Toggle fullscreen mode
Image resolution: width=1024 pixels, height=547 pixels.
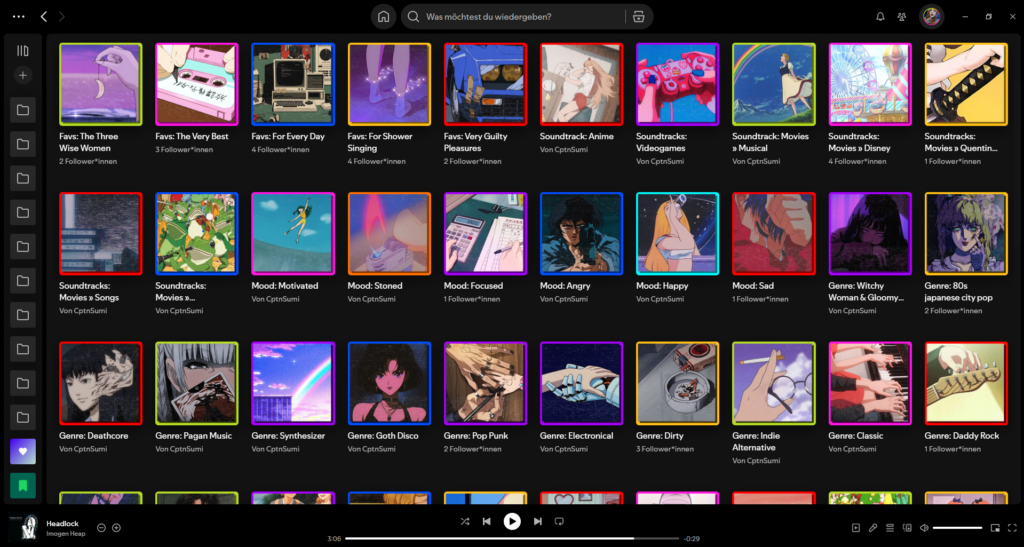tap(1012, 527)
